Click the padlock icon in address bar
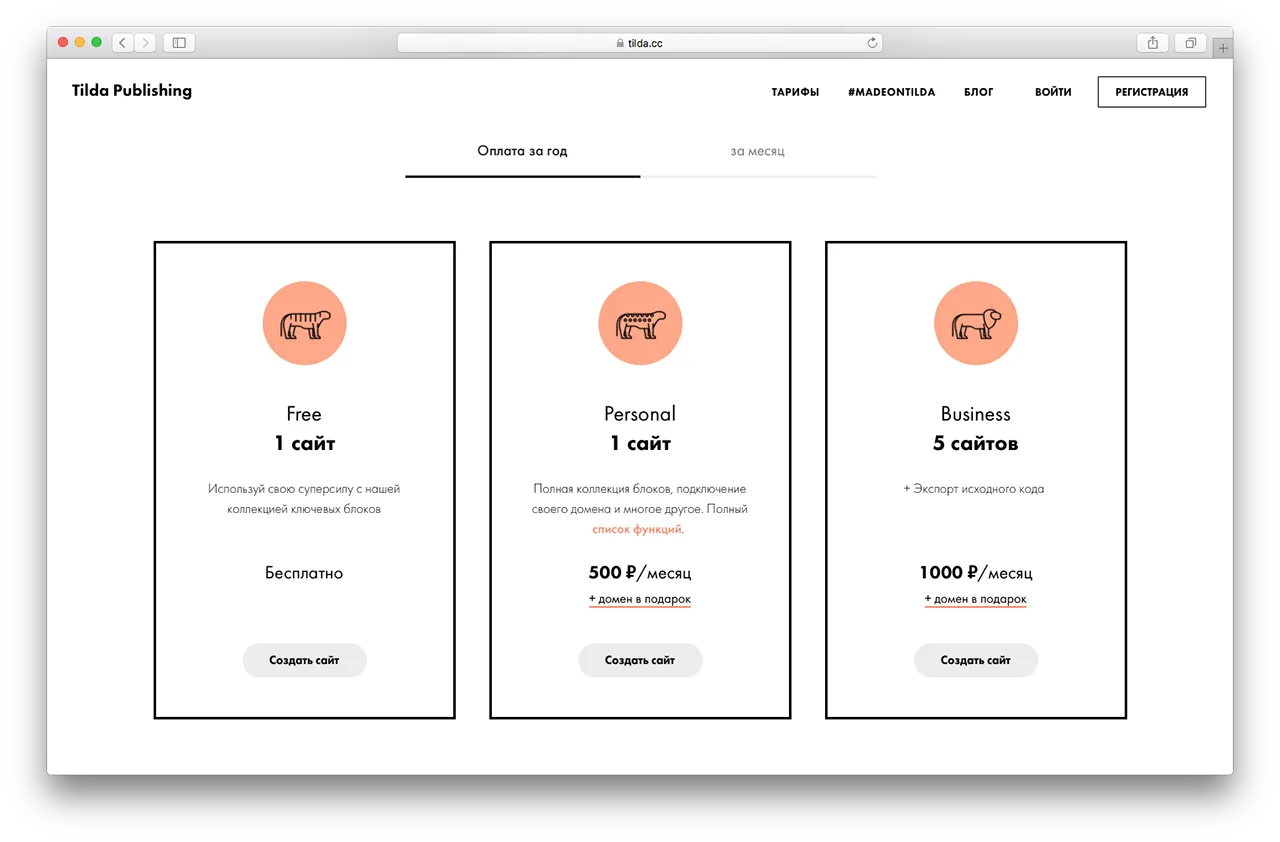This screenshot has height=842, width=1280. 620,43
